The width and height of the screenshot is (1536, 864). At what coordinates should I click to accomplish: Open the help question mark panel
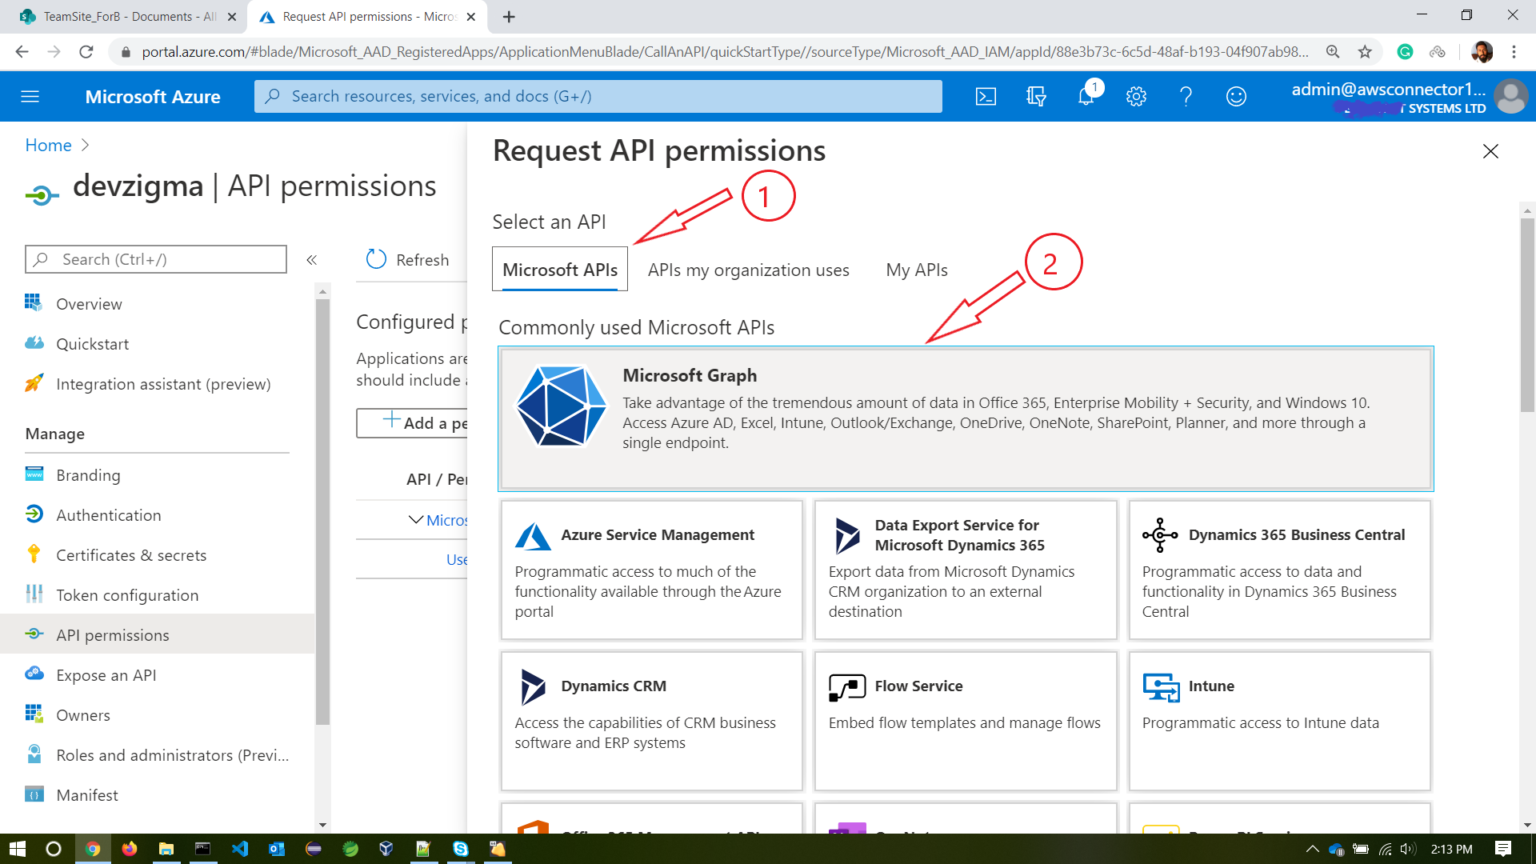(x=1186, y=96)
